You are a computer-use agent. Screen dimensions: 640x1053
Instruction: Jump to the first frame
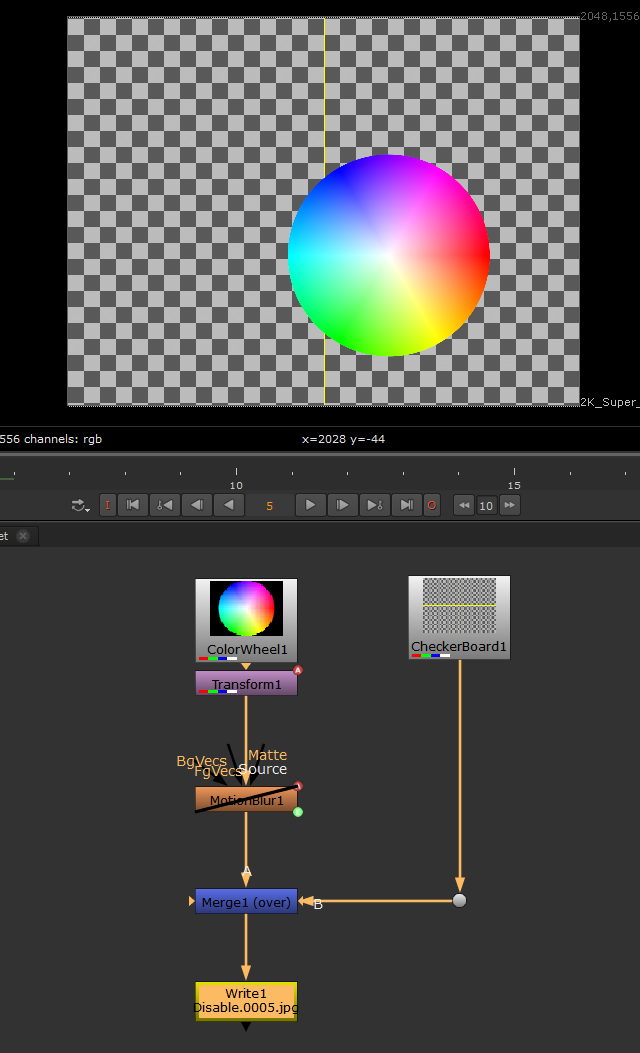[x=133, y=505]
